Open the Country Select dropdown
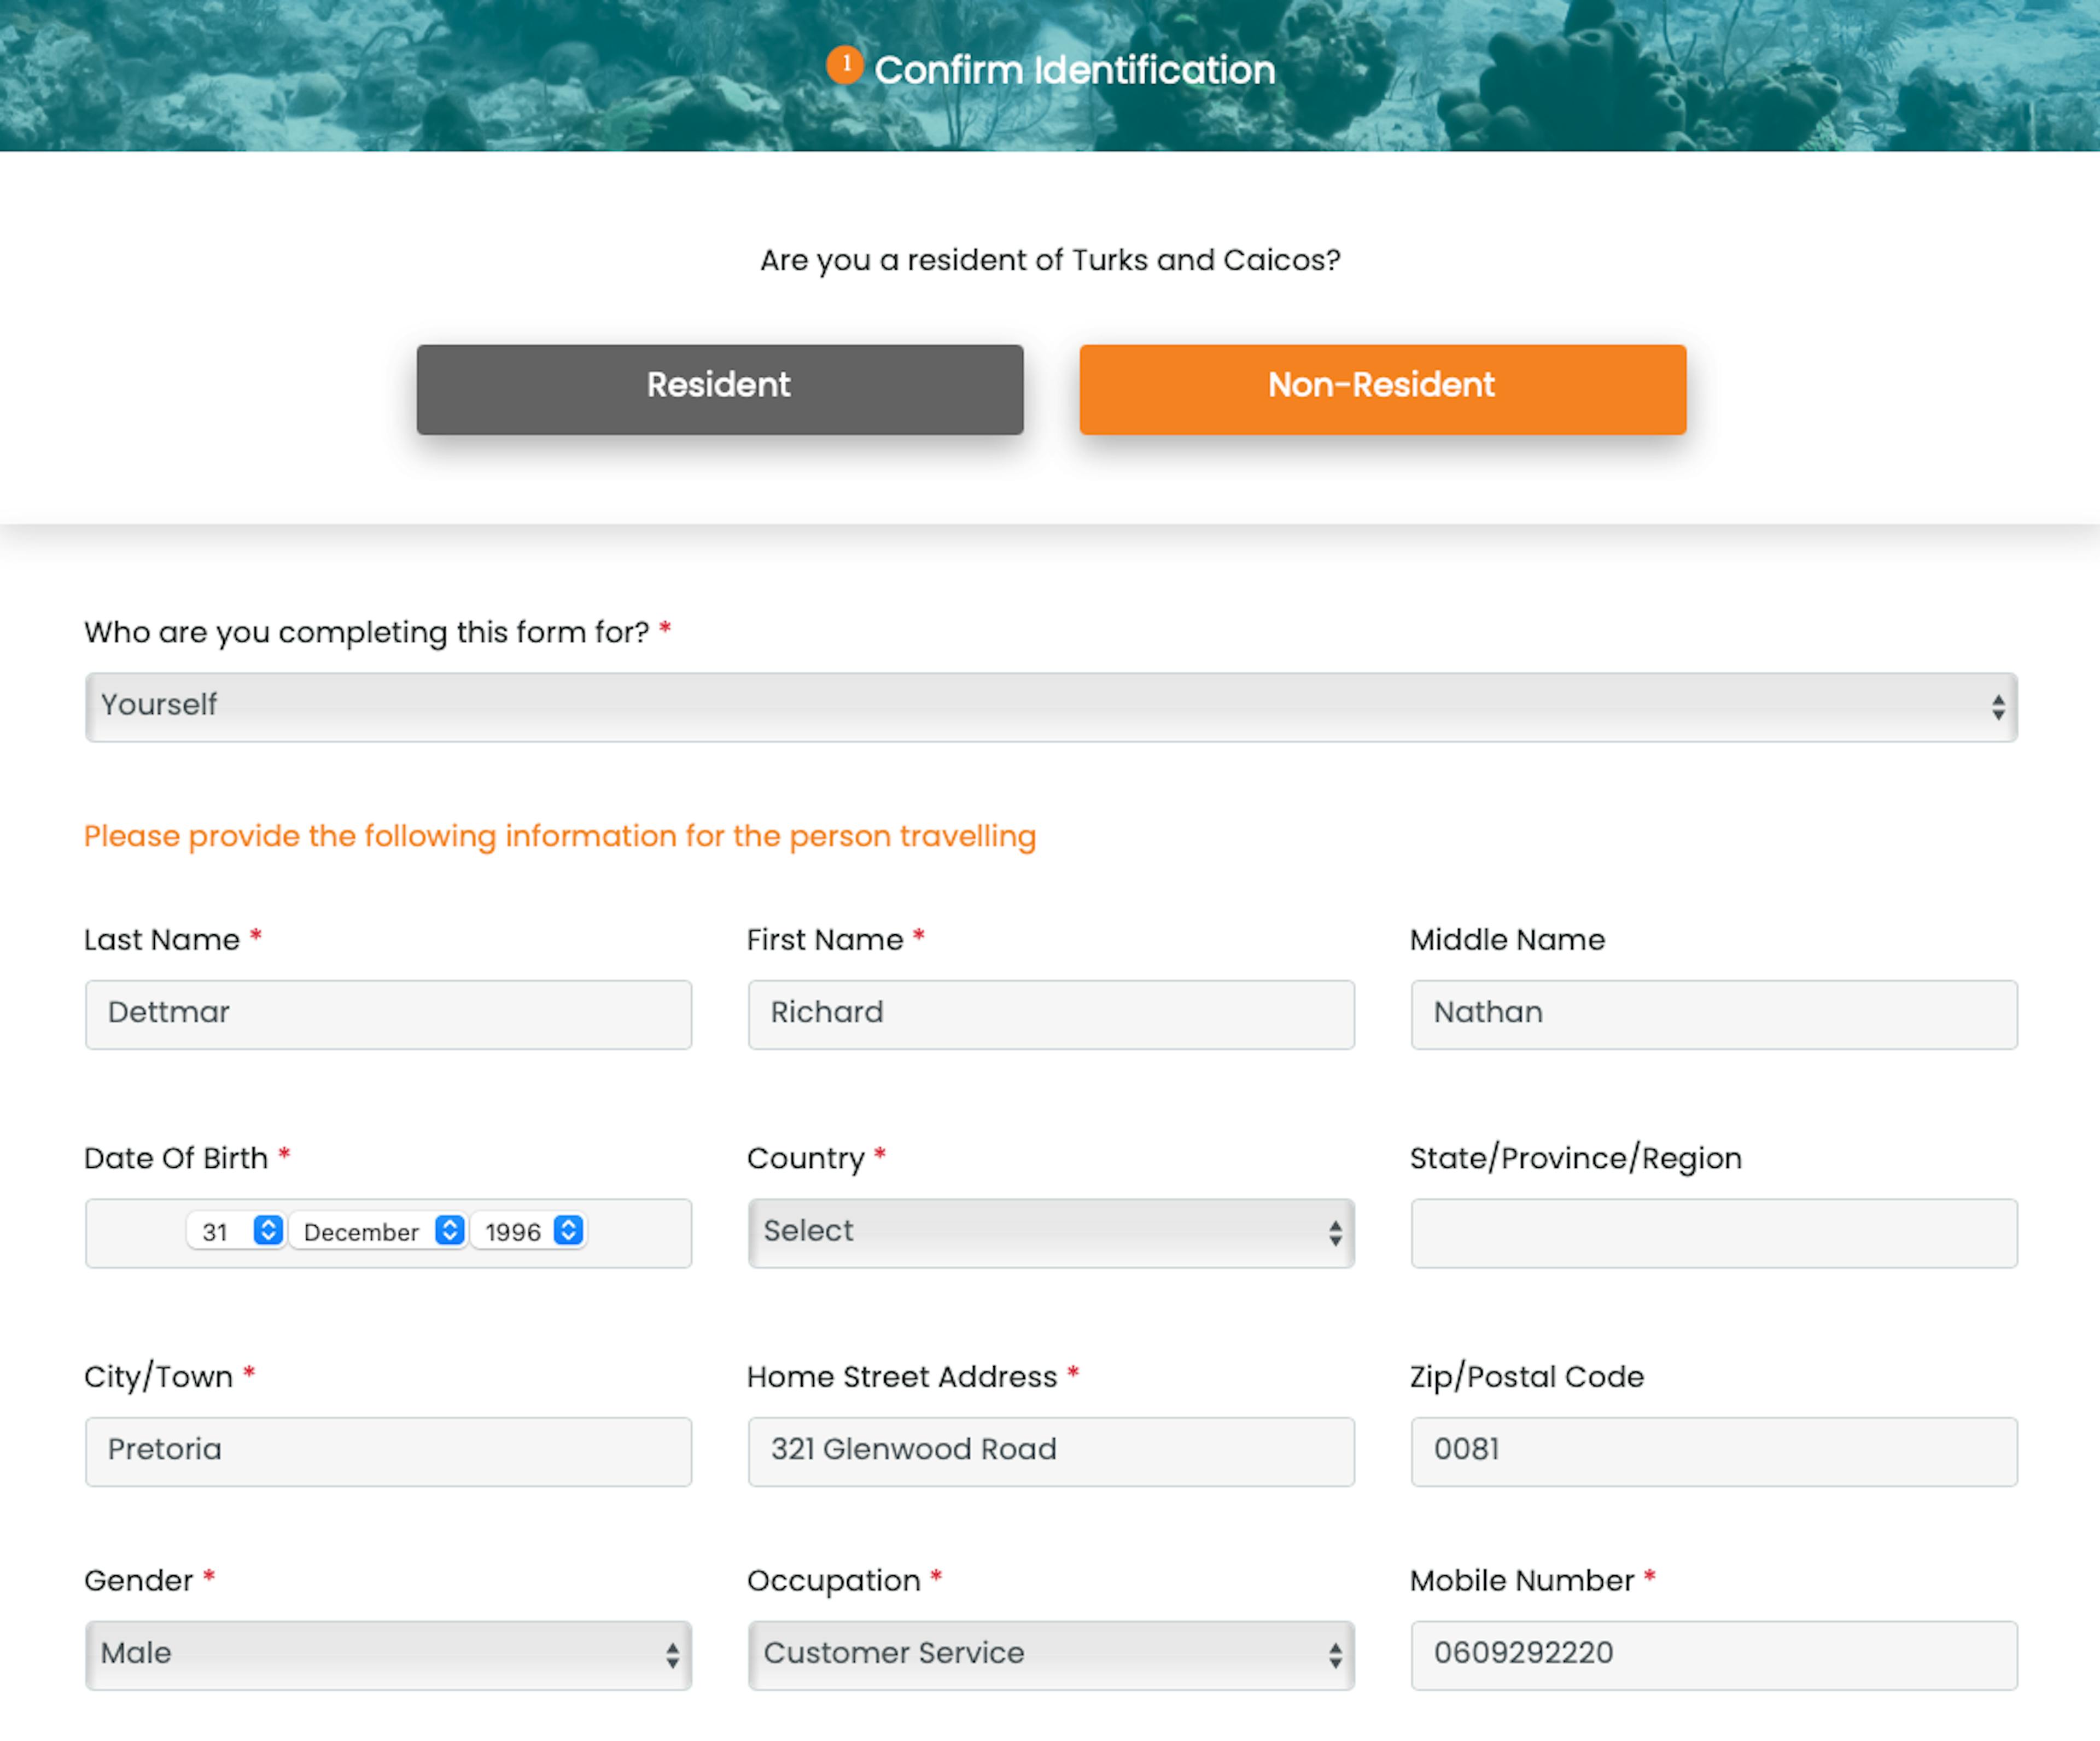This screenshot has height=1741, width=2100. tap(1051, 1233)
